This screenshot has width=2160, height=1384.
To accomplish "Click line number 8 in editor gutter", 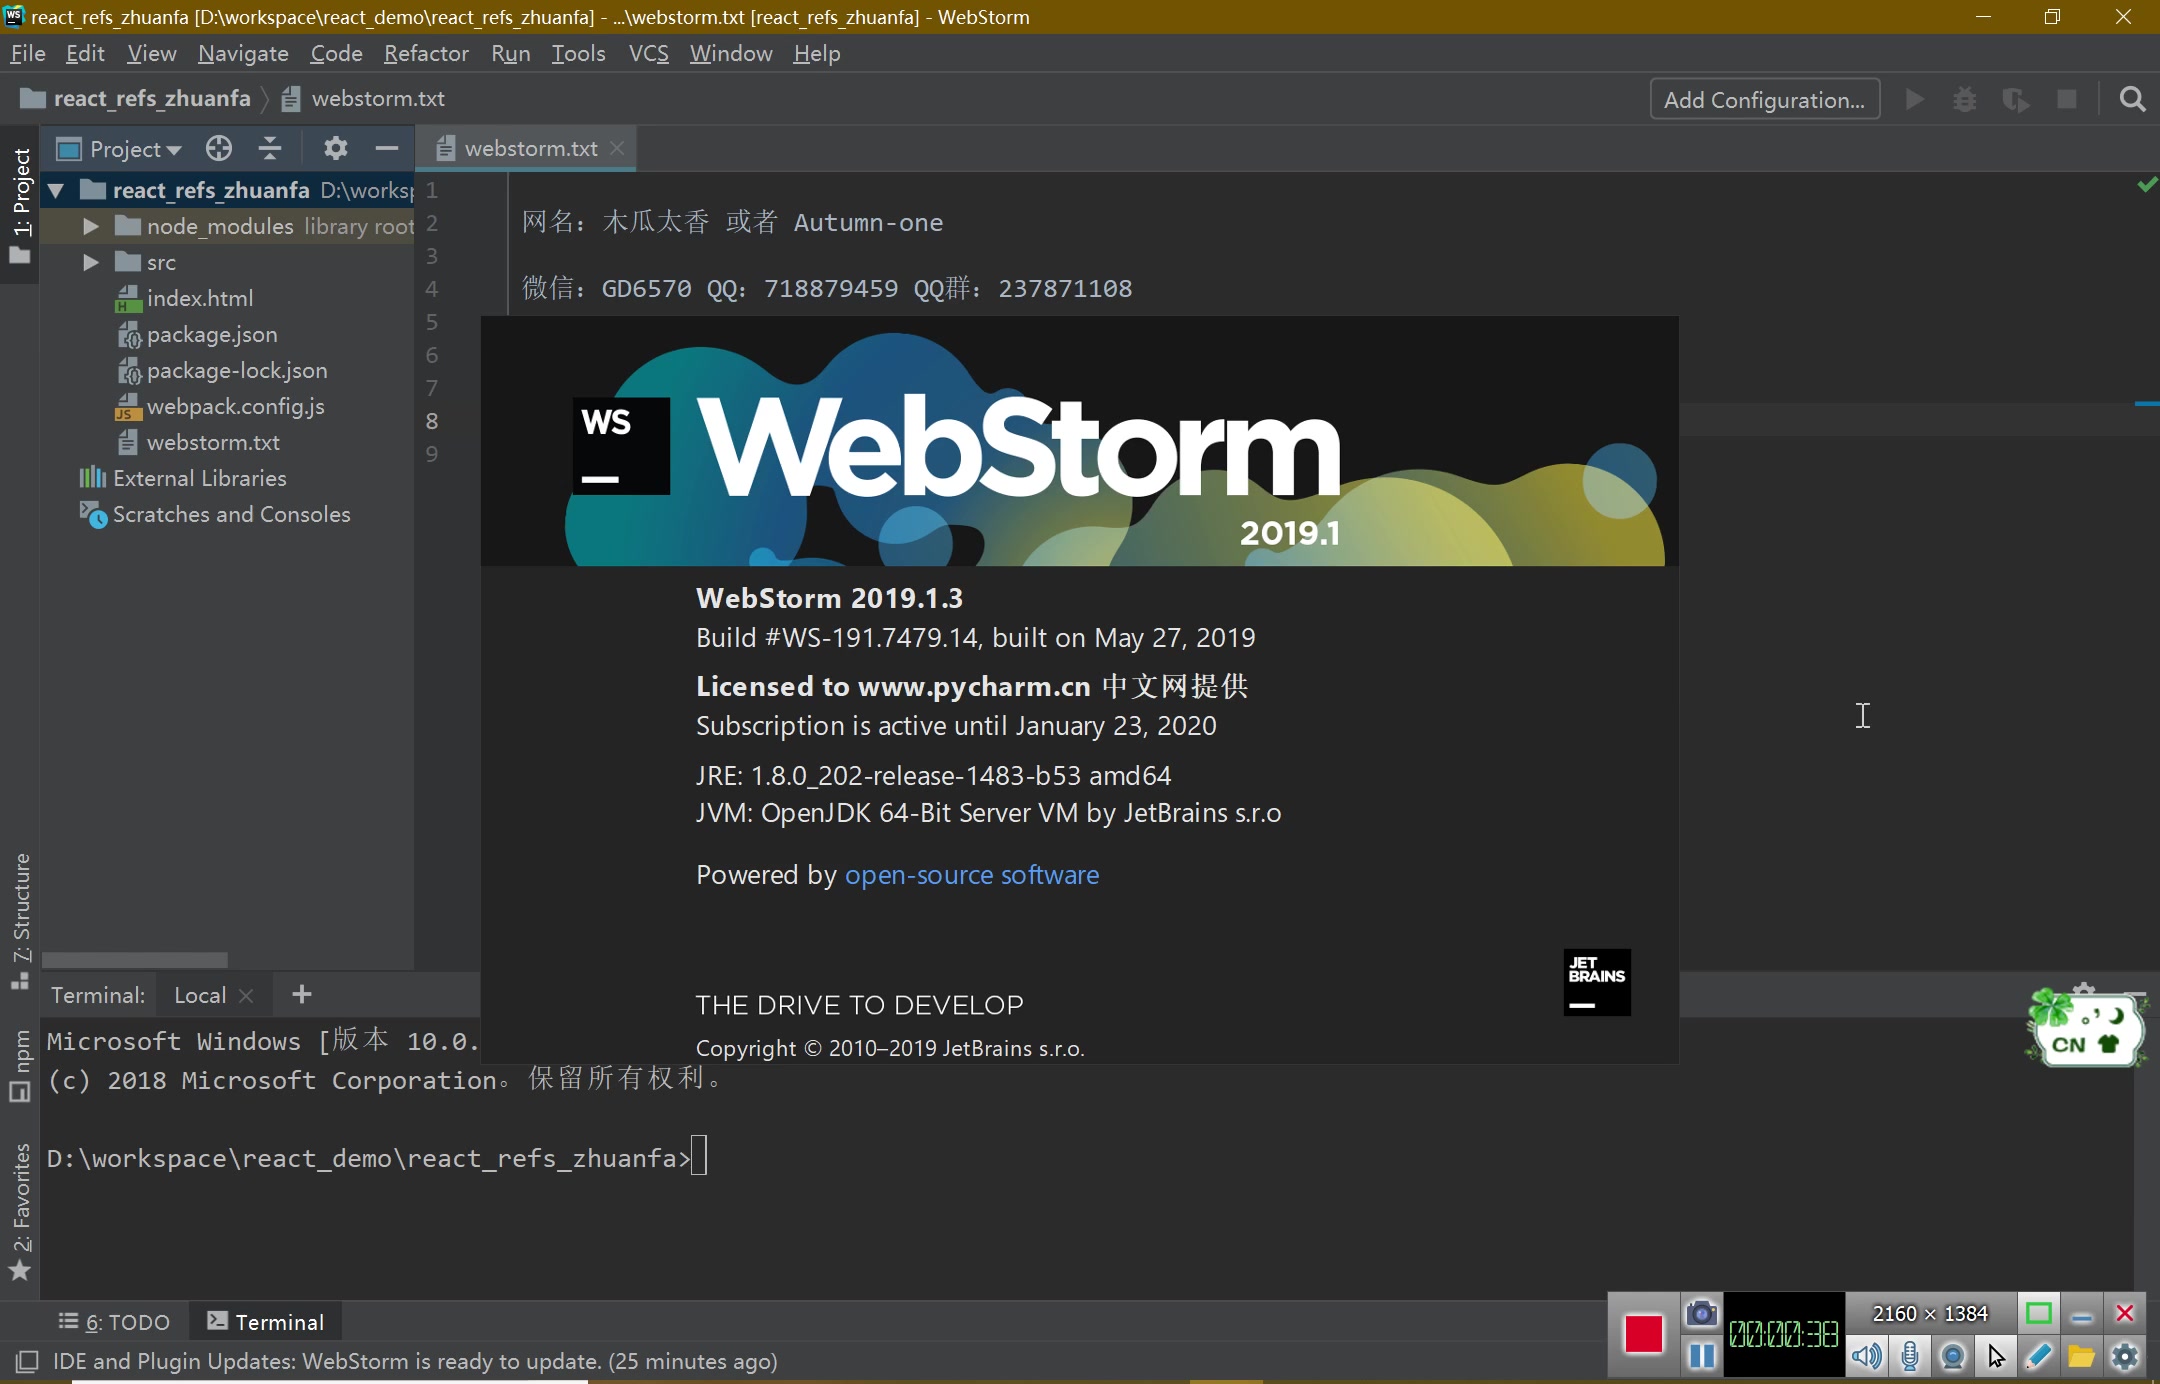I will pos(432,420).
